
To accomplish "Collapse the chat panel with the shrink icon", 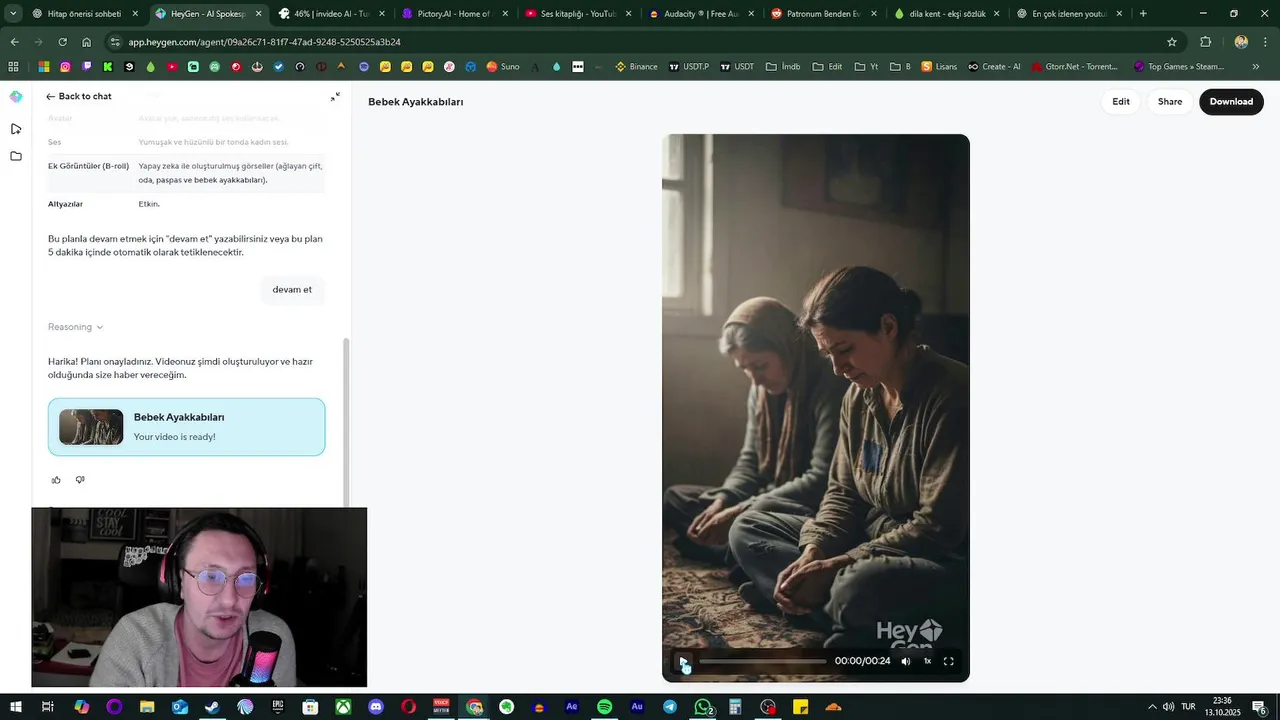I will (335, 96).
